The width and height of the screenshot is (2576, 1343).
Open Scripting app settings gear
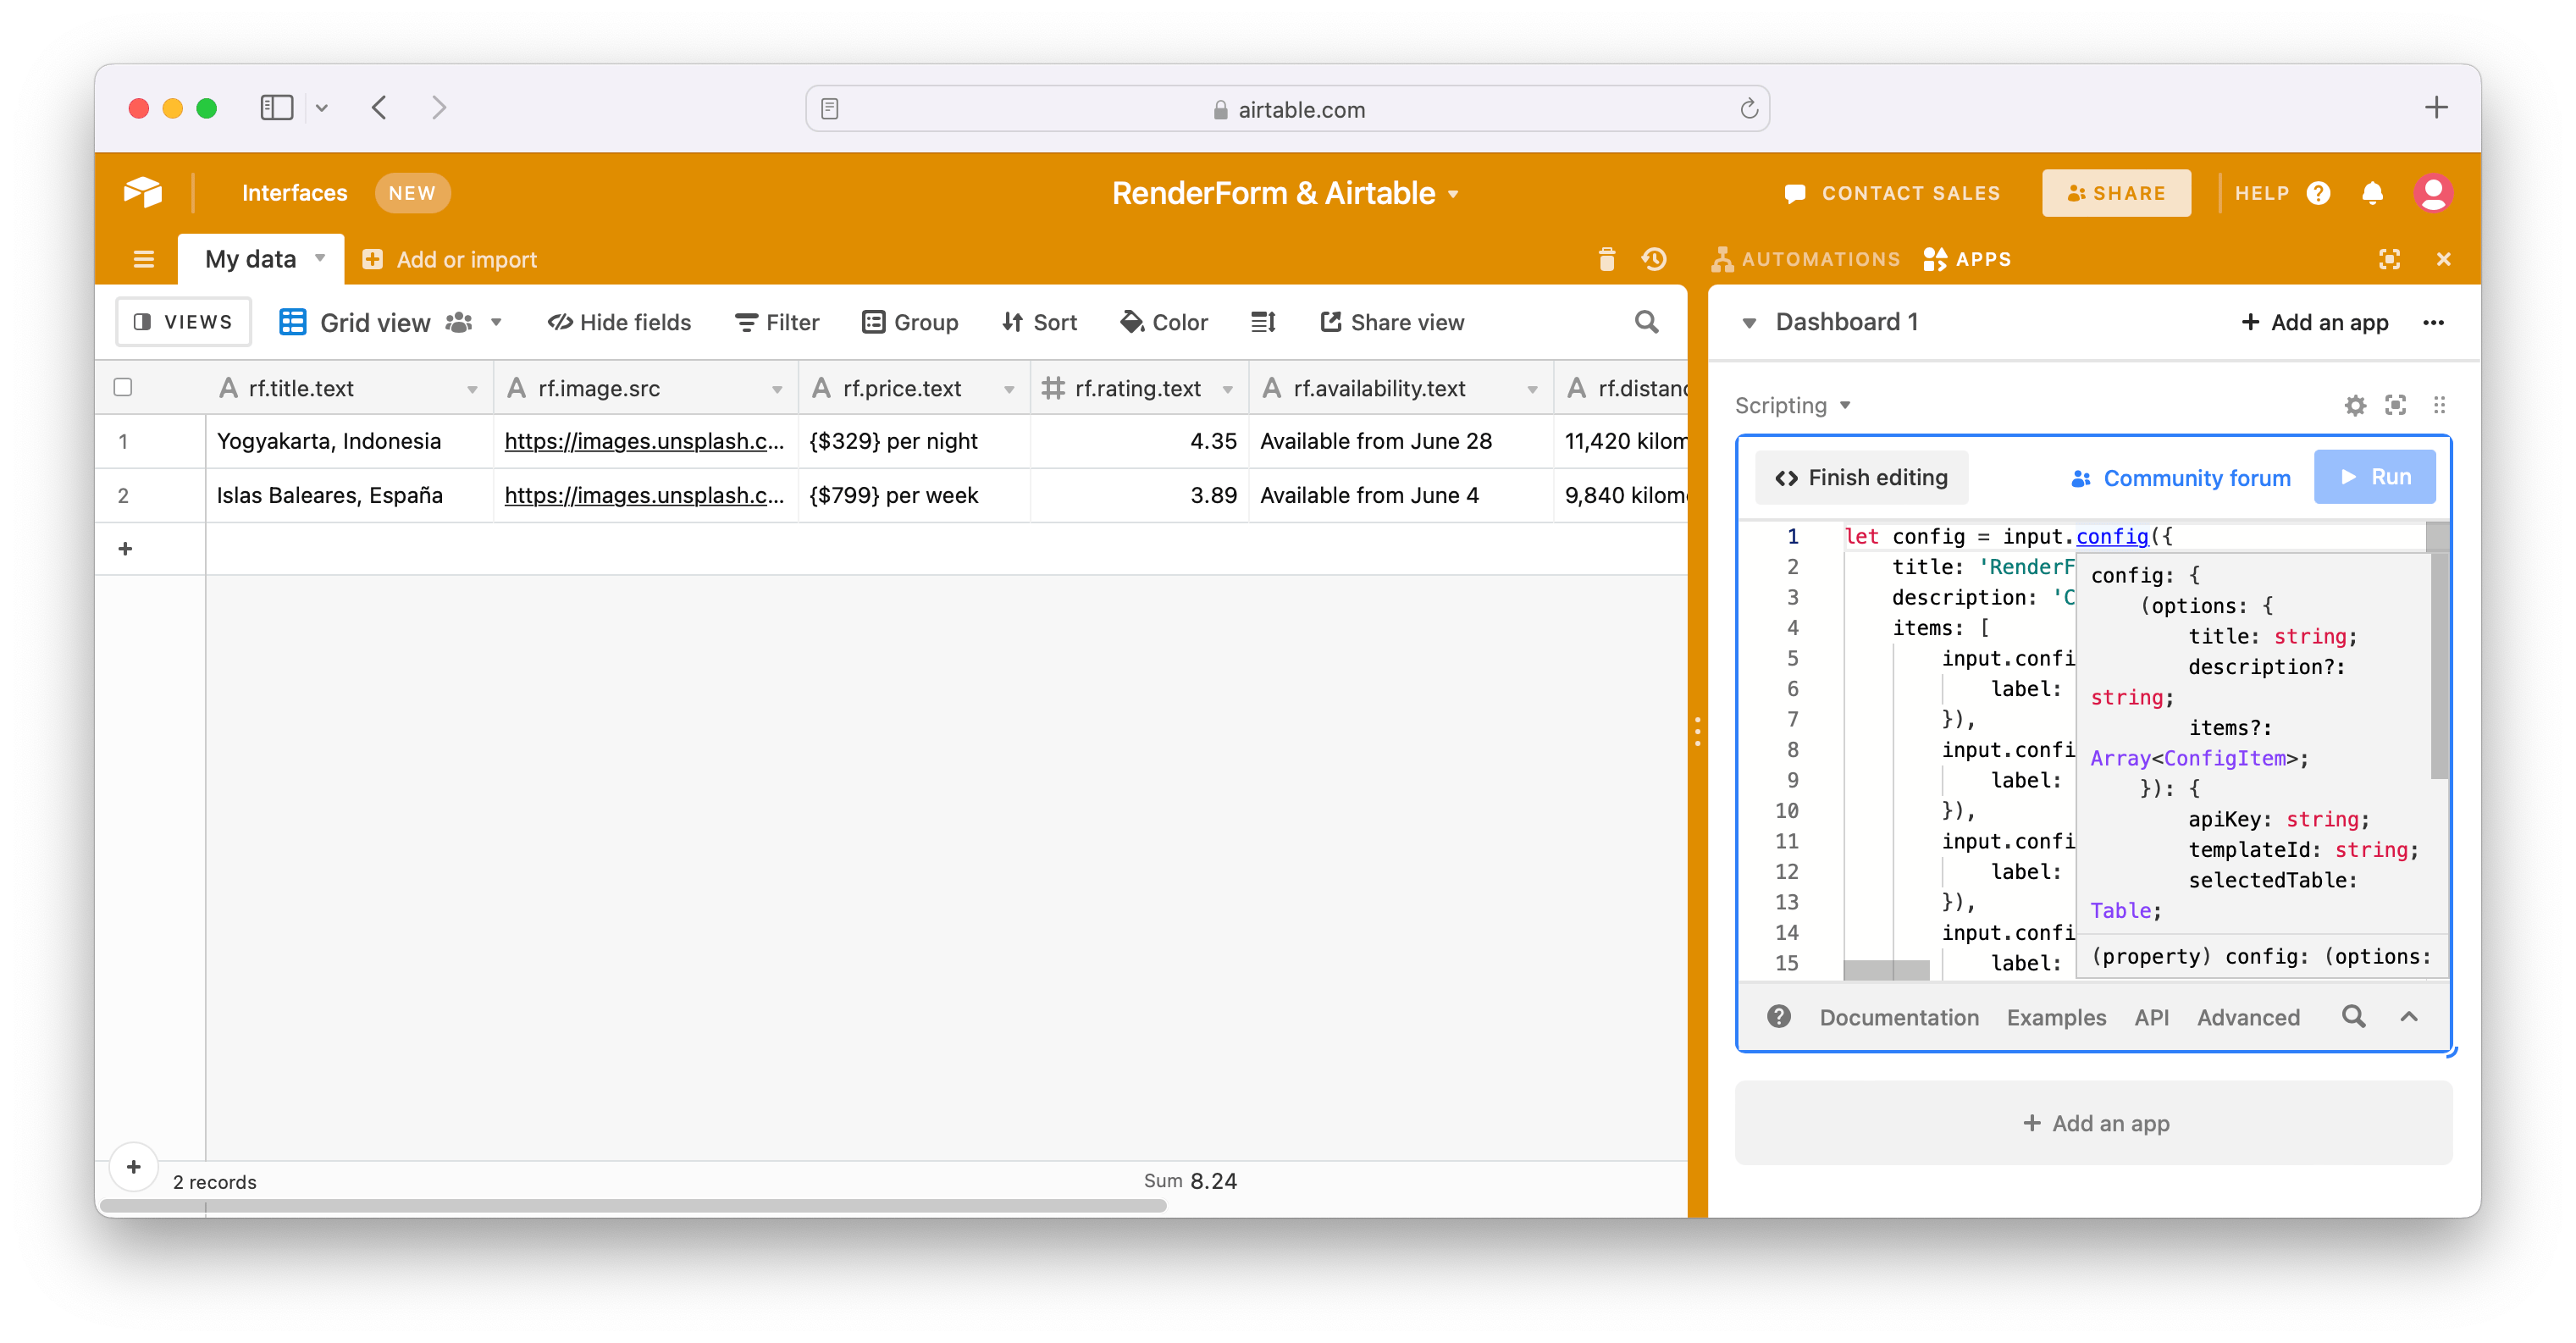(2355, 405)
